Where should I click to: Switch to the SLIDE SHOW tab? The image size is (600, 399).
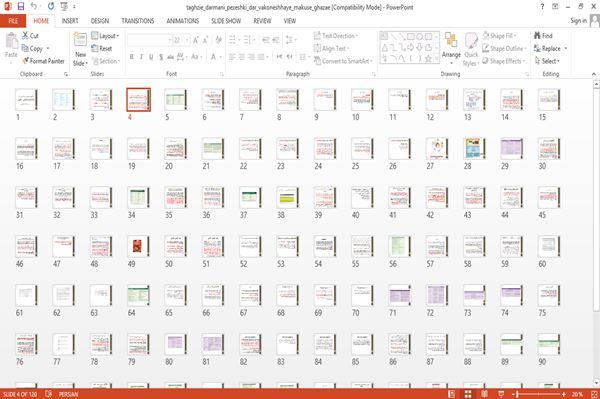(226, 21)
